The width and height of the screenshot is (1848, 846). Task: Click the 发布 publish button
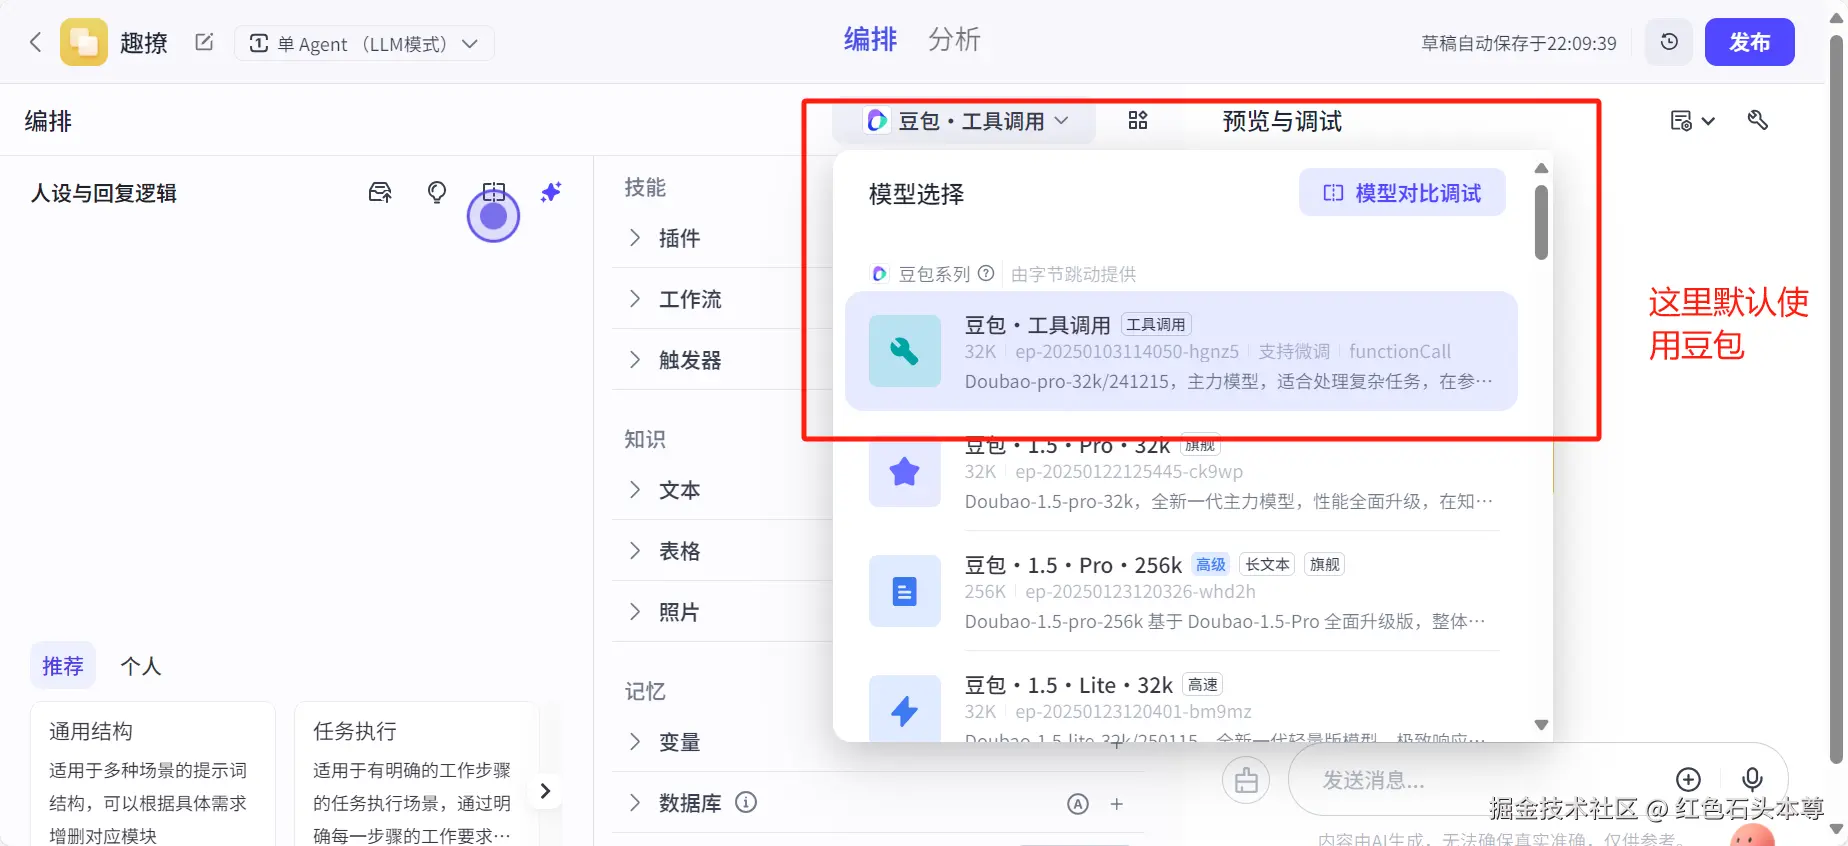pos(1749,42)
